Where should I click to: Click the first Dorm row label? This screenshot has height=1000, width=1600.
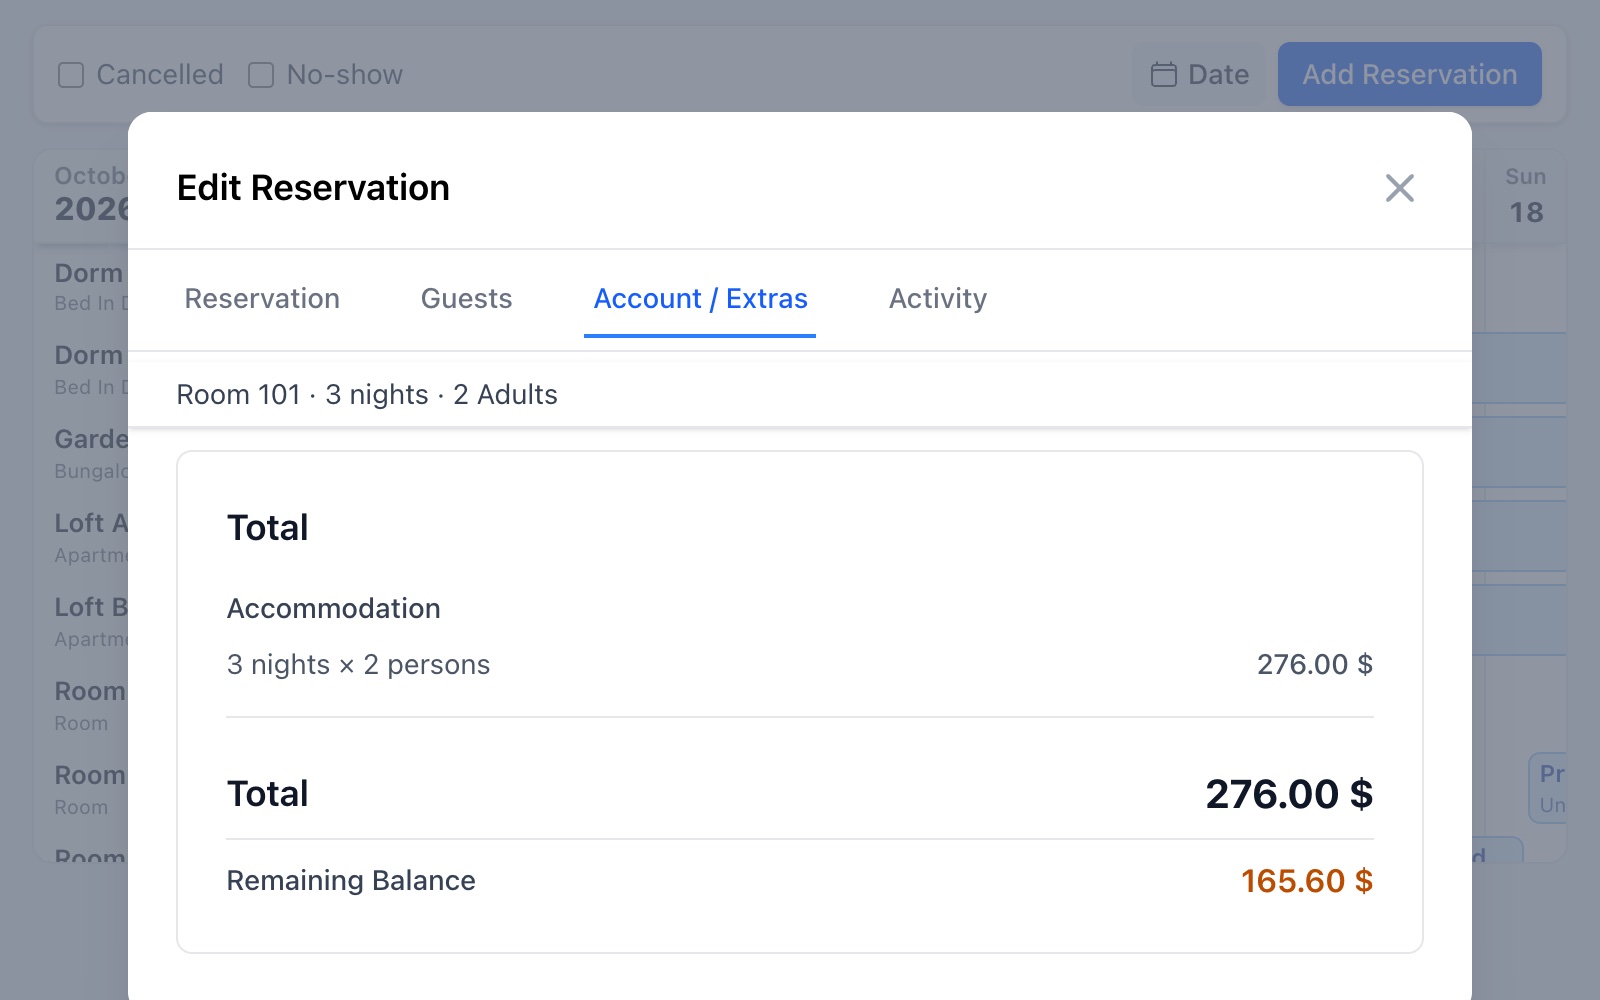[90, 286]
